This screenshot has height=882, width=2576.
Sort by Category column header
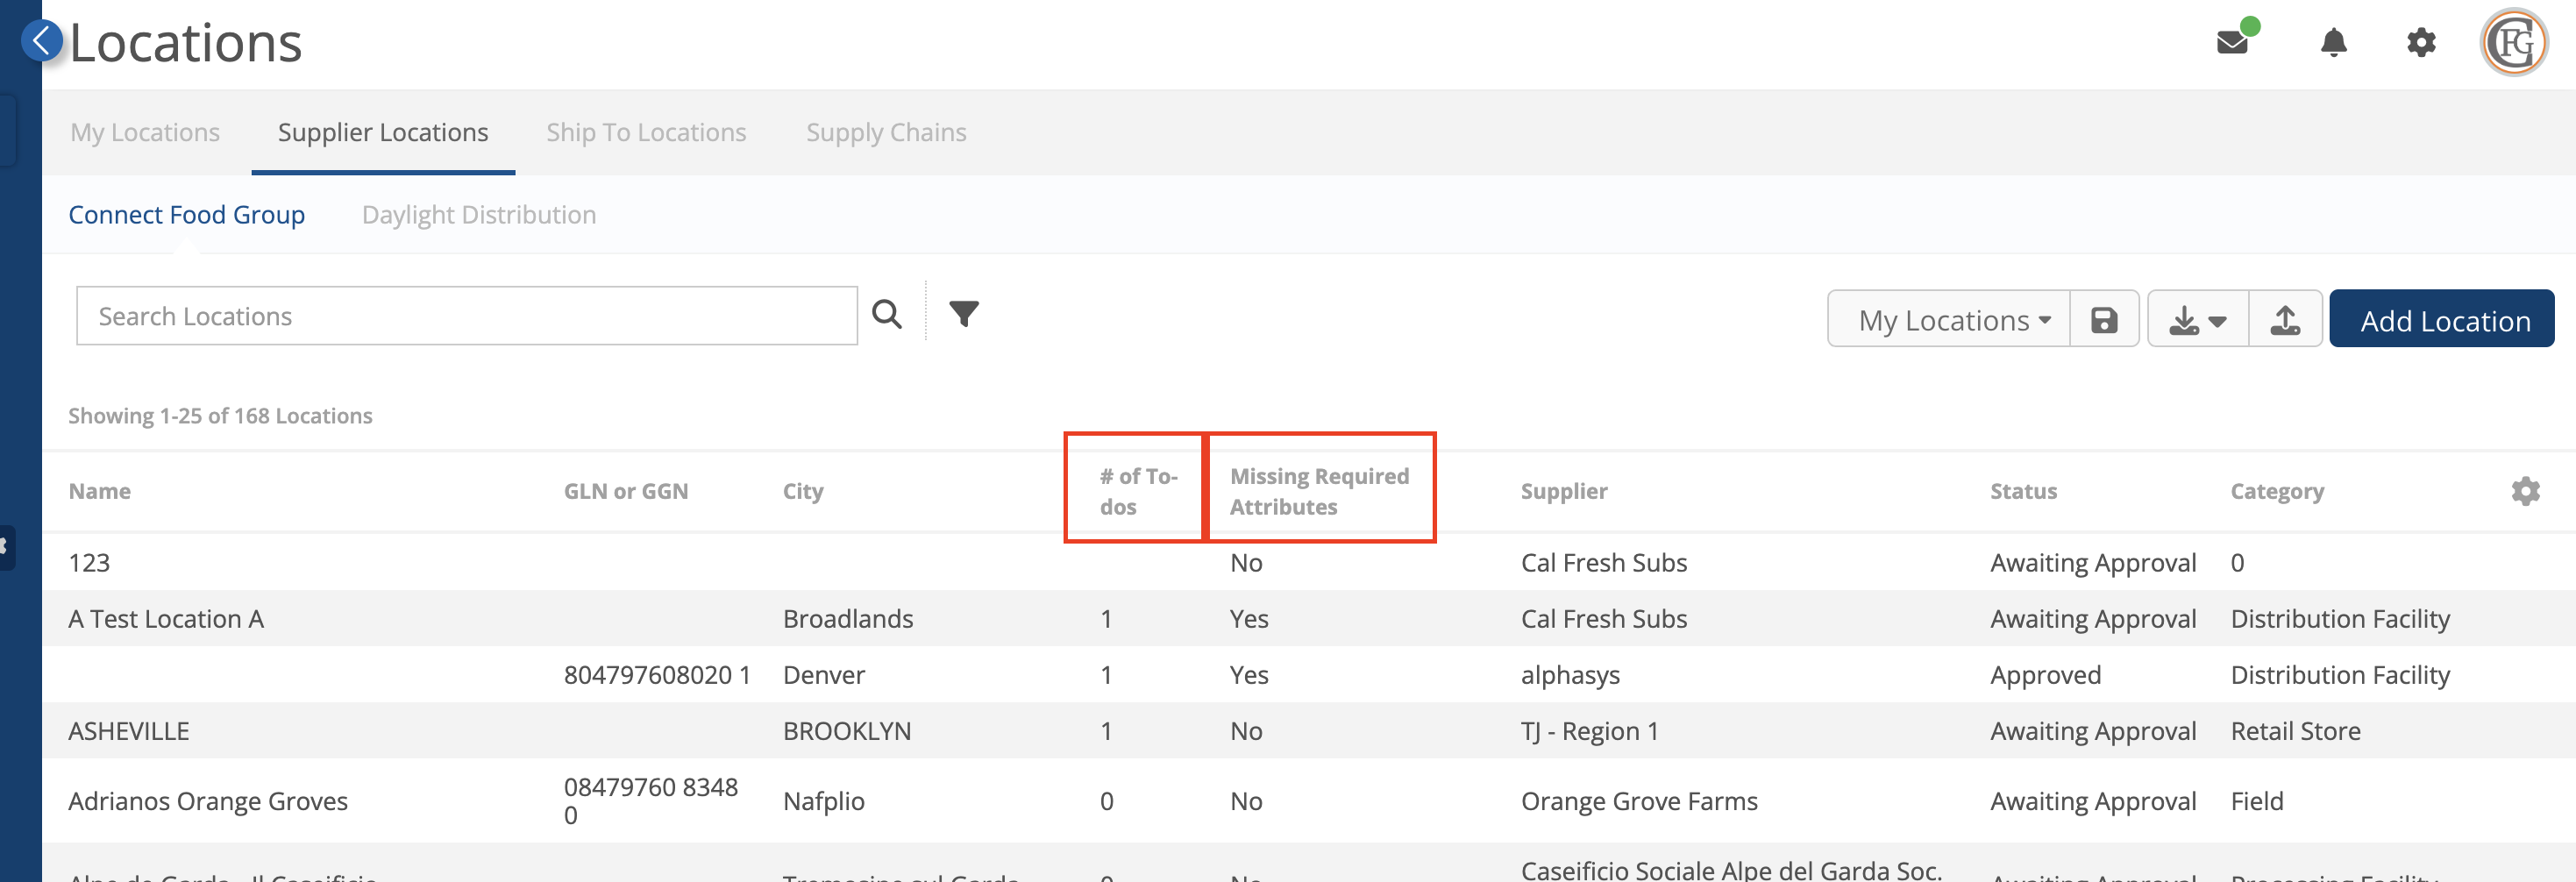(x=2277, y=491)
